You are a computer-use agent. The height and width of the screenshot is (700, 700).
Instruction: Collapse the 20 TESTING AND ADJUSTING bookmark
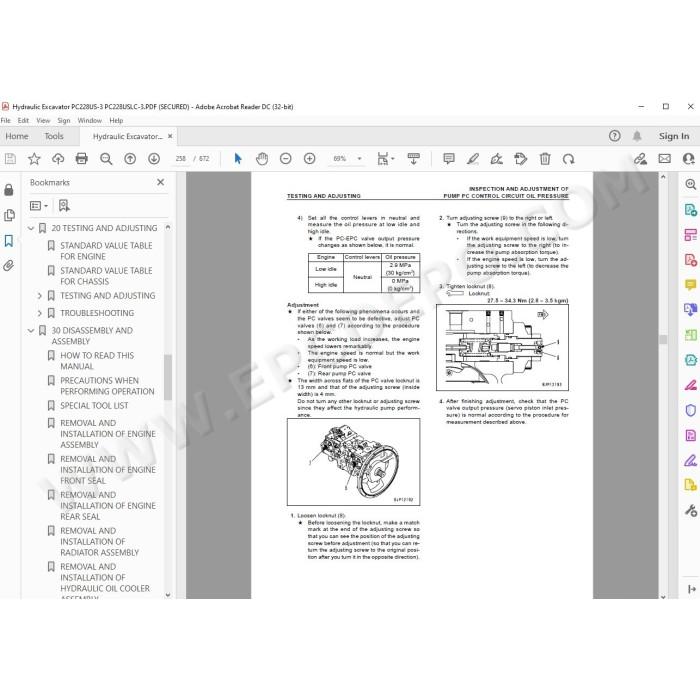(x=31, y=228)
